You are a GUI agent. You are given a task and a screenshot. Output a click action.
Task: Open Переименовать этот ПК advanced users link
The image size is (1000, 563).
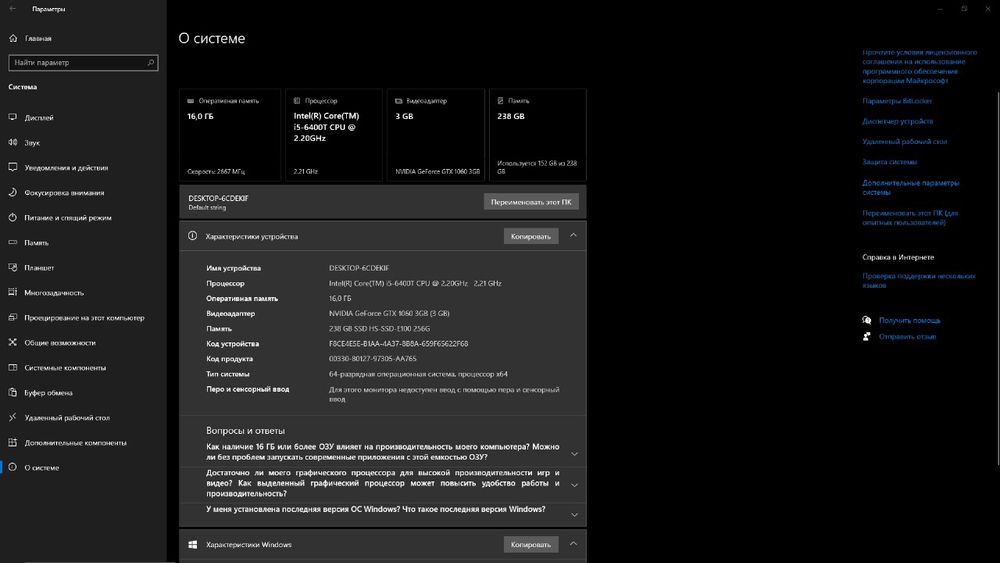tap(910, 218)
